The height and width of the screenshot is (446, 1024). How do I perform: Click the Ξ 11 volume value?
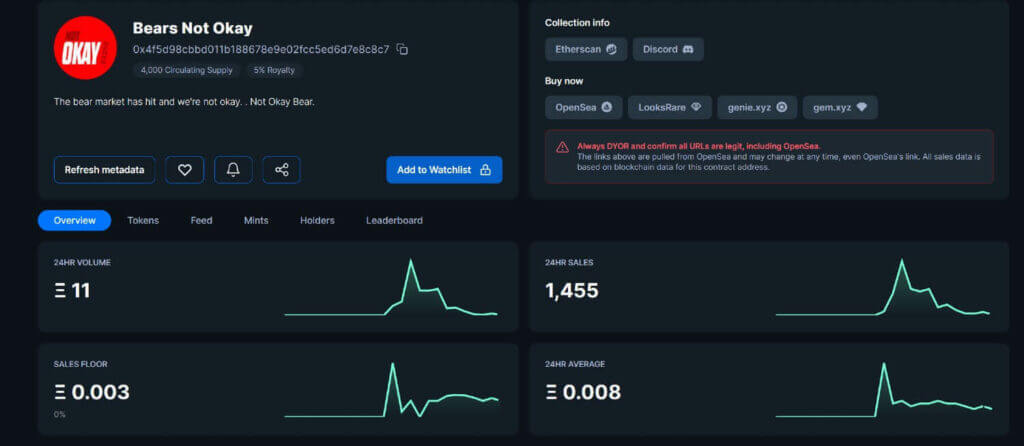pyautogui.click(x=72, y=291)
